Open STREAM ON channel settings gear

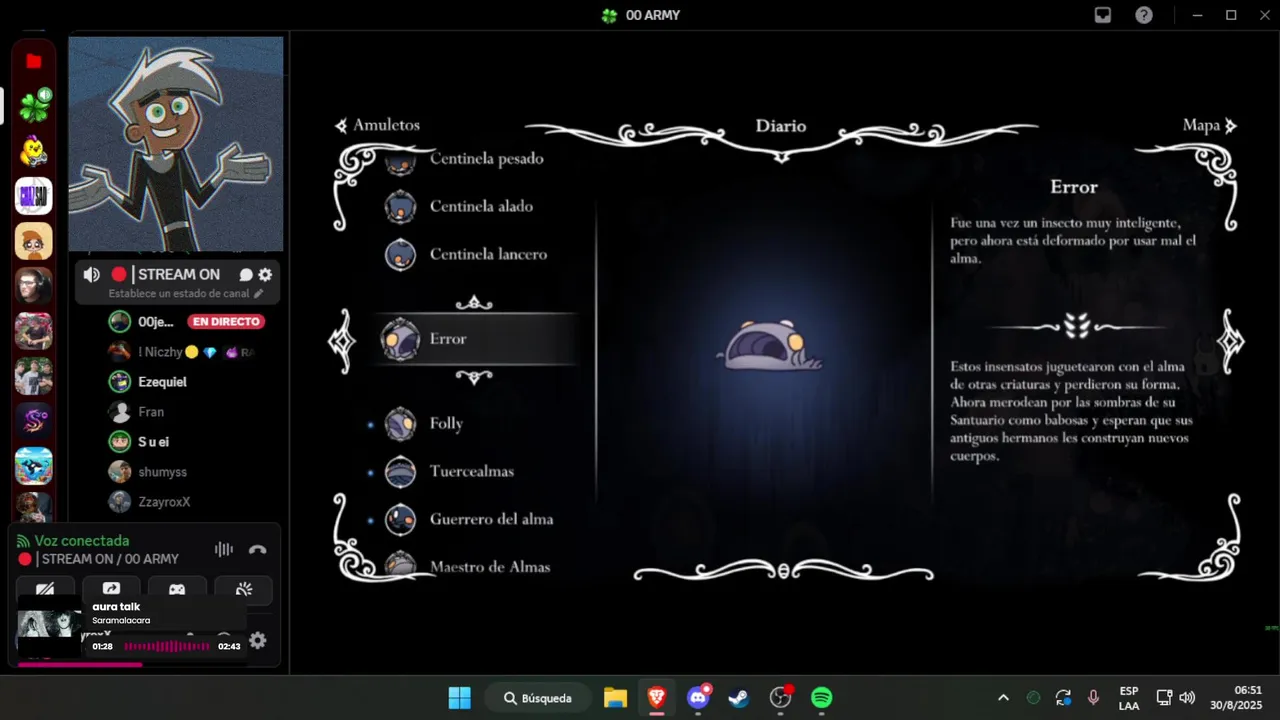click(265, 275)
